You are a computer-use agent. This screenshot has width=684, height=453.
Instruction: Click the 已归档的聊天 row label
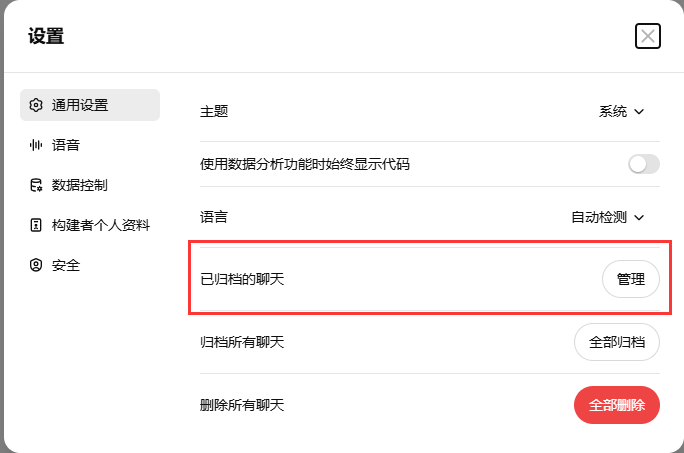(x=242, y=279)
